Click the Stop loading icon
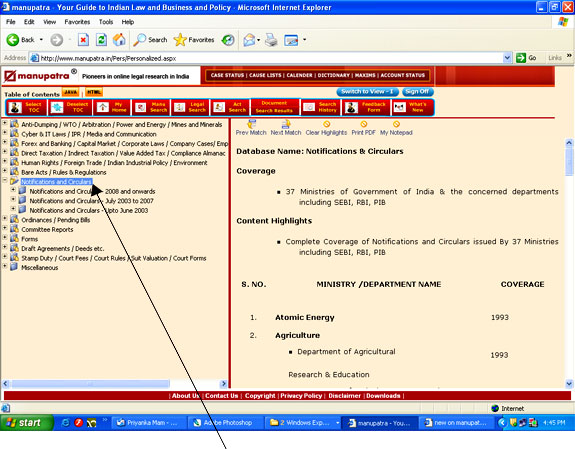The image size is (575, 449). [x=83, y=40]
